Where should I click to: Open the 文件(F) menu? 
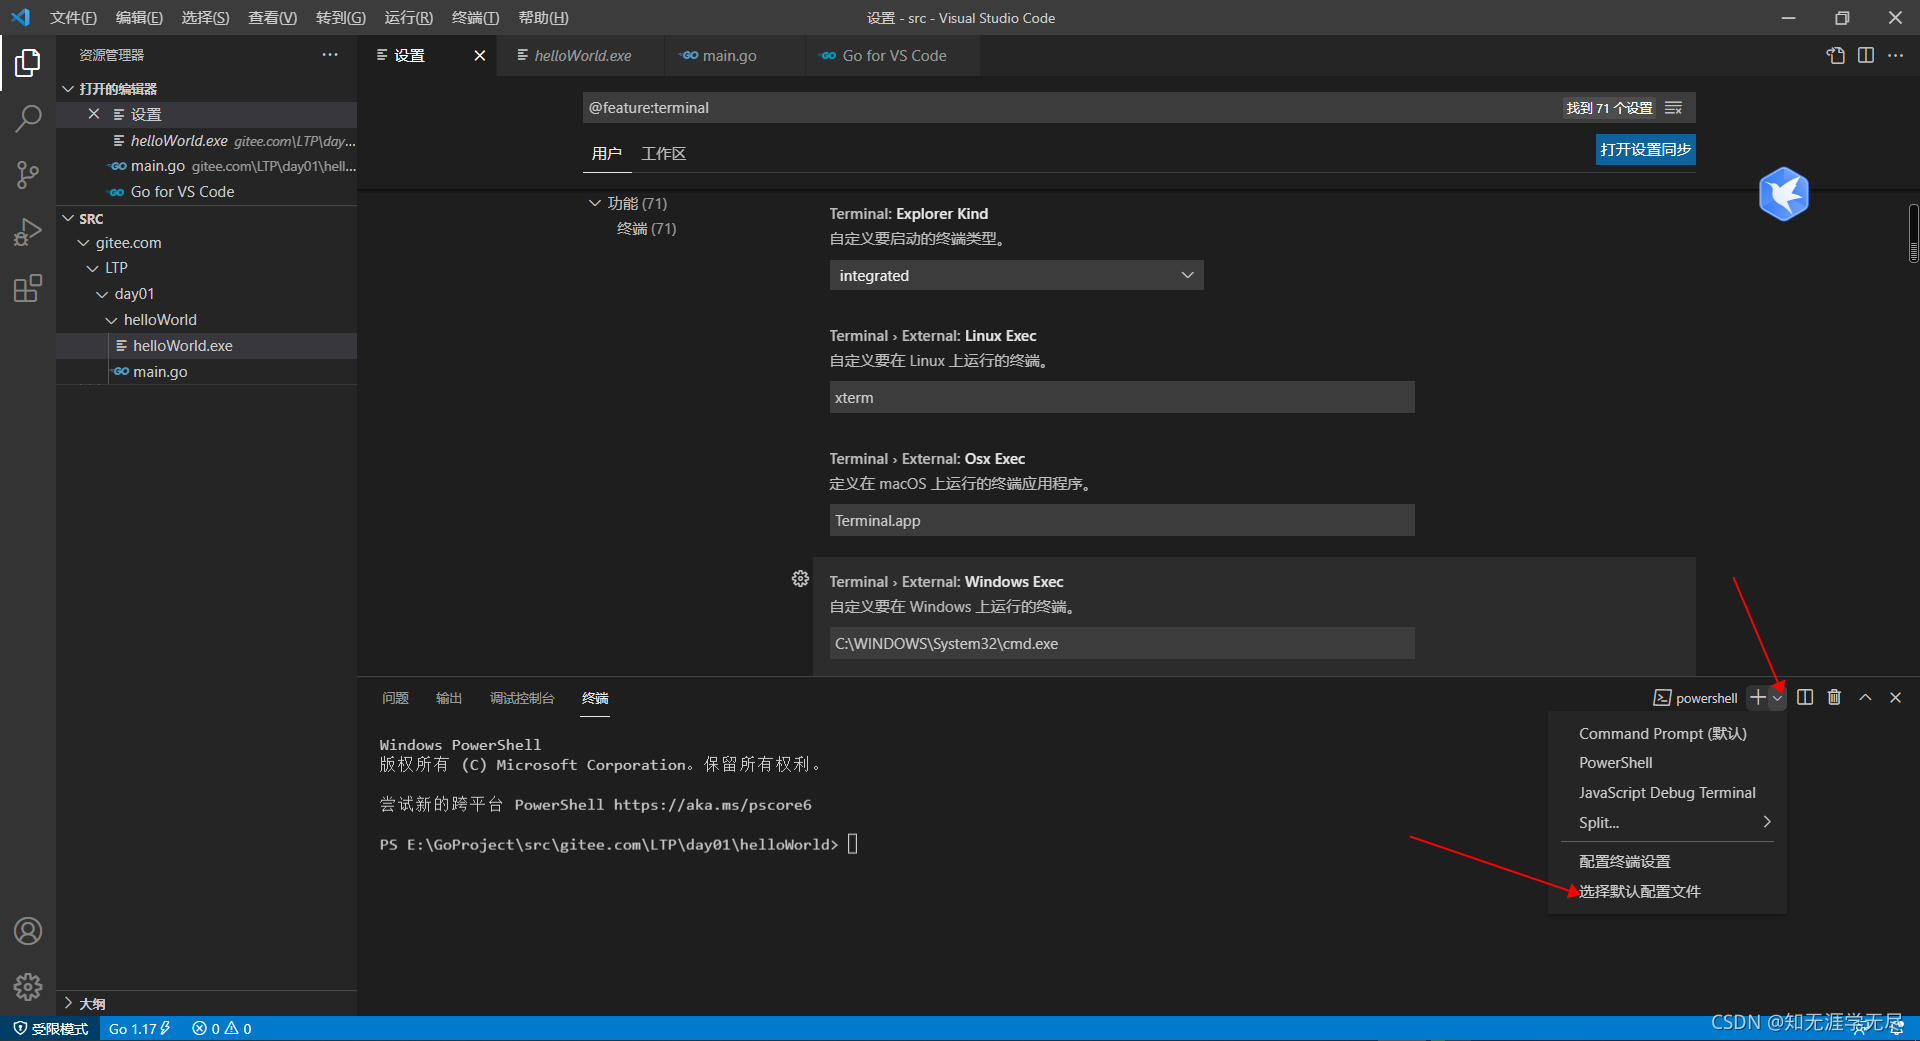click(73, 18)
